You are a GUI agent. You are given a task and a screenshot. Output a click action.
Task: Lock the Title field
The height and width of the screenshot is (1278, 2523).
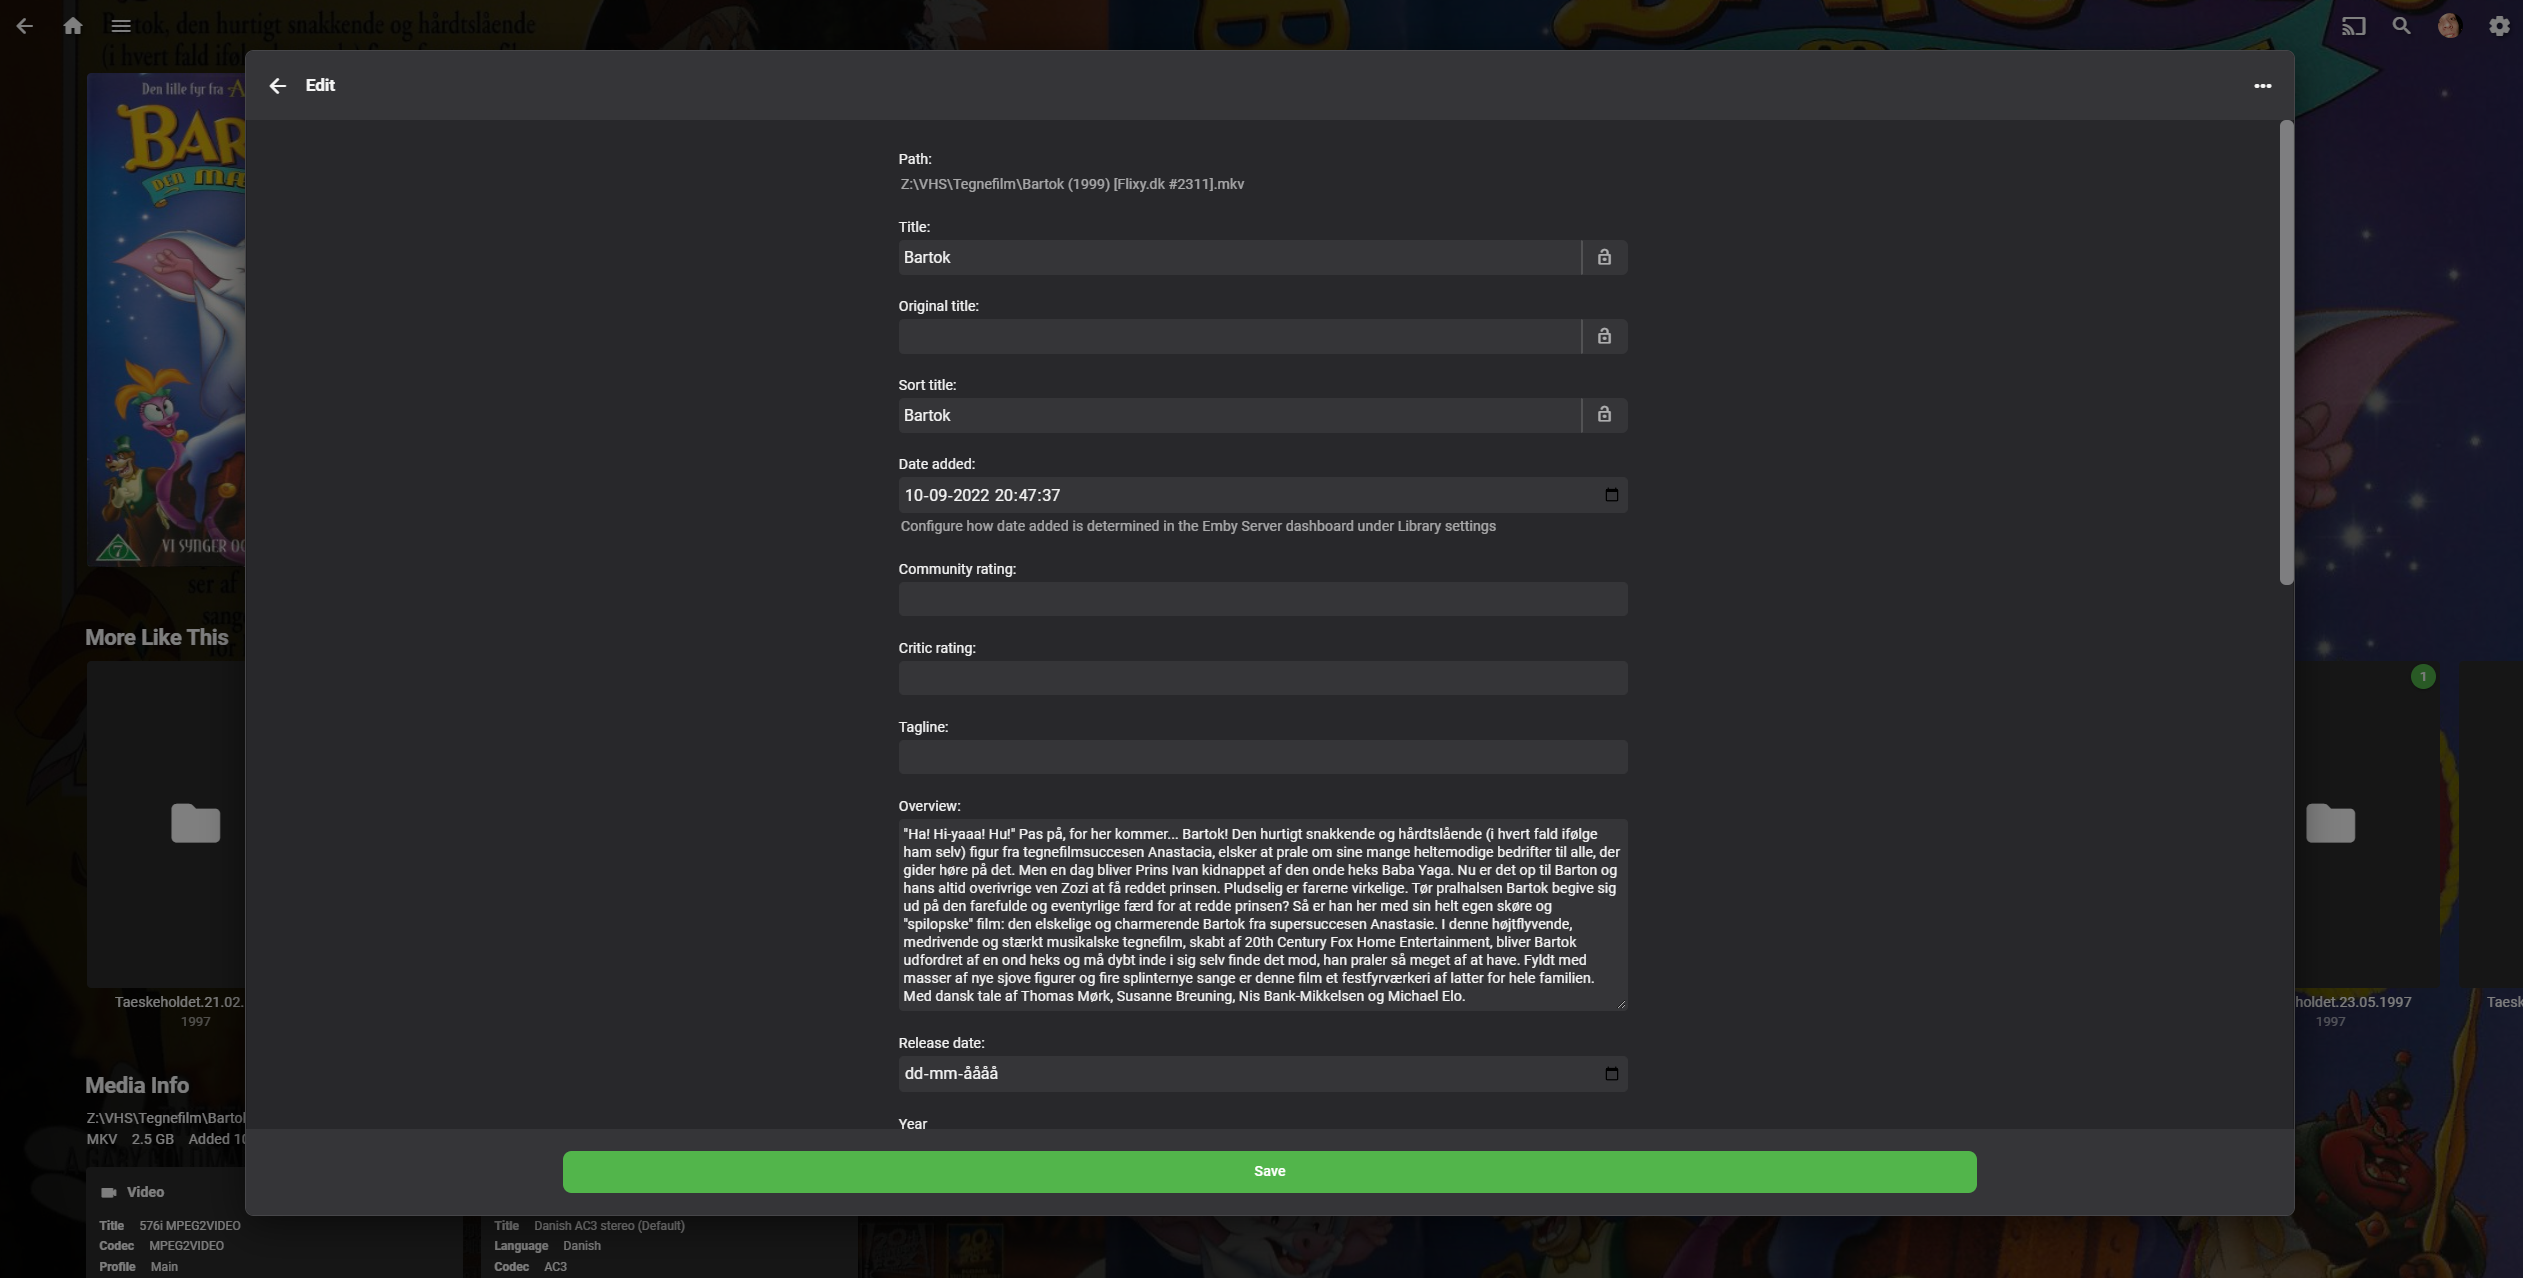1604,257
